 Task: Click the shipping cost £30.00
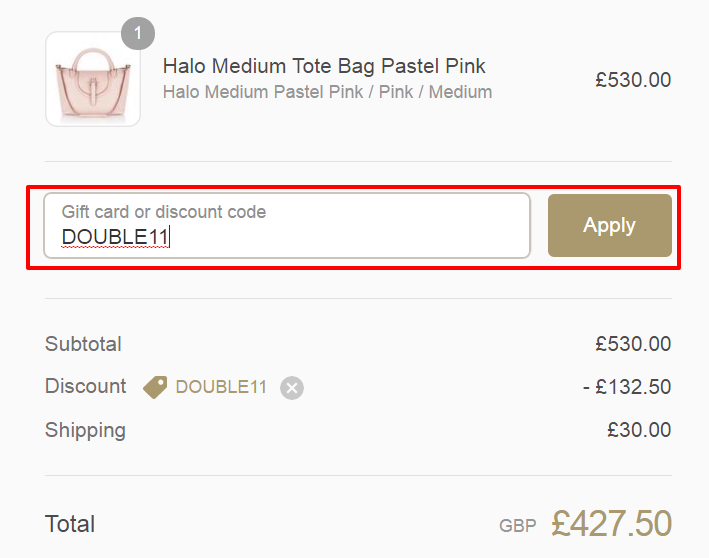coord(639,430)
